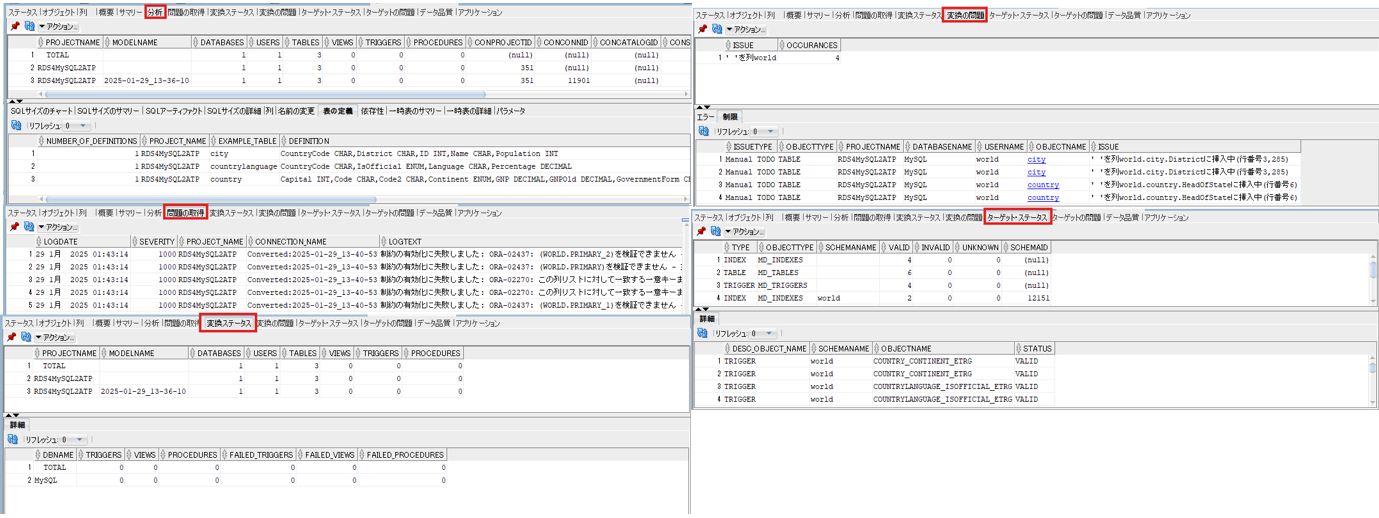
Task: Click sort icon on CONPROJECTID column
Action: [x=468, y=43]
